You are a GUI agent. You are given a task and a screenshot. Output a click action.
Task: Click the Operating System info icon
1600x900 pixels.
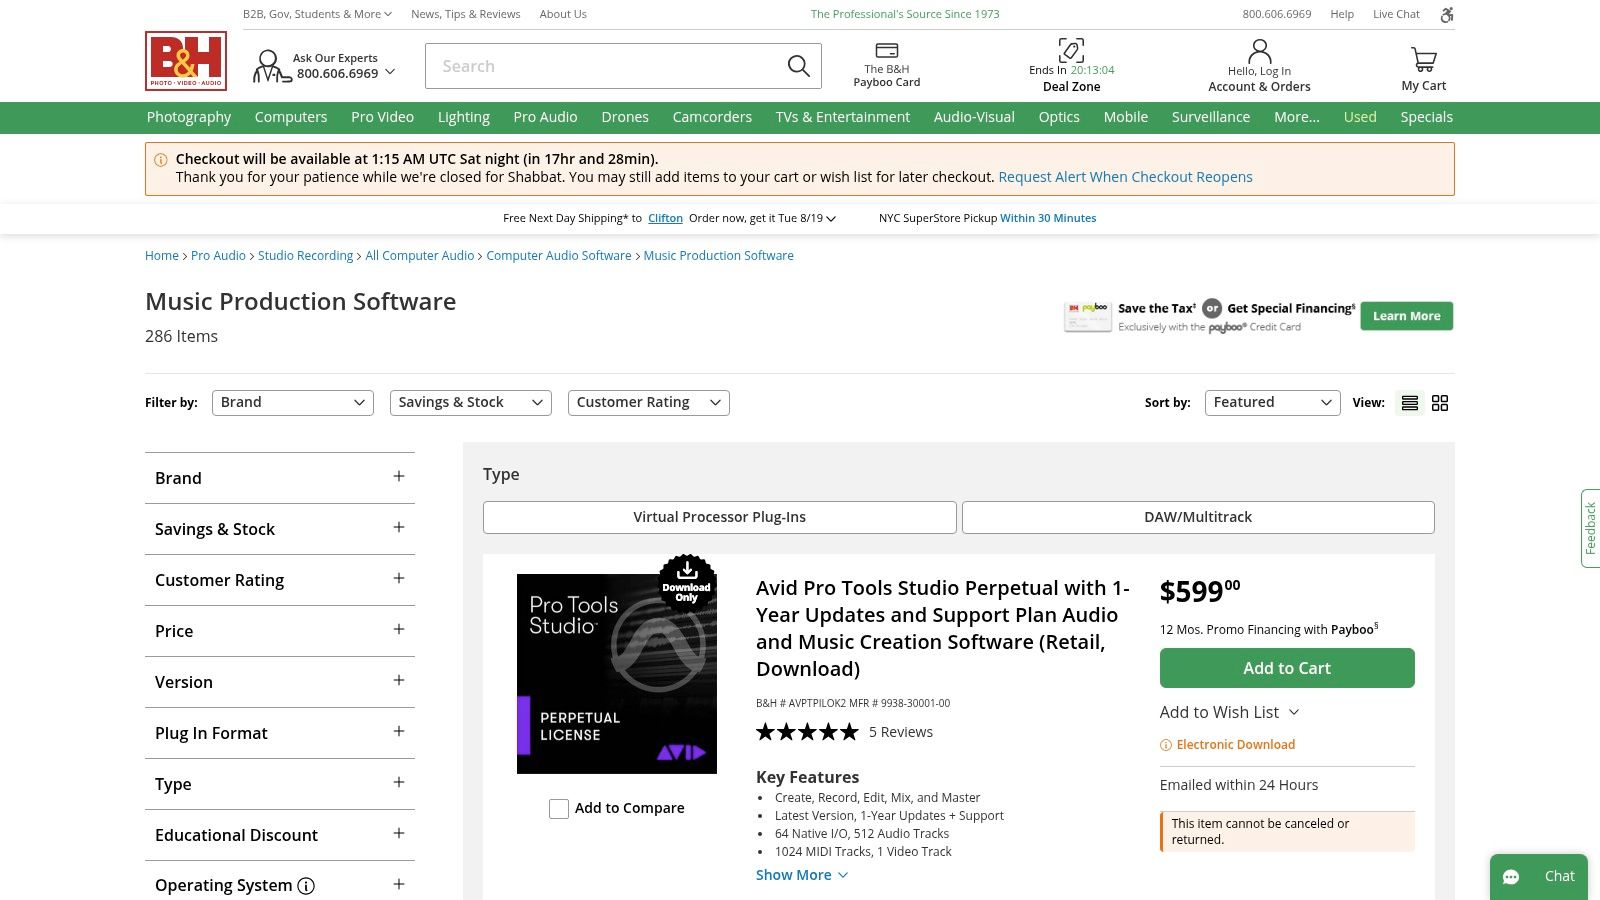(x=307, y=886)
